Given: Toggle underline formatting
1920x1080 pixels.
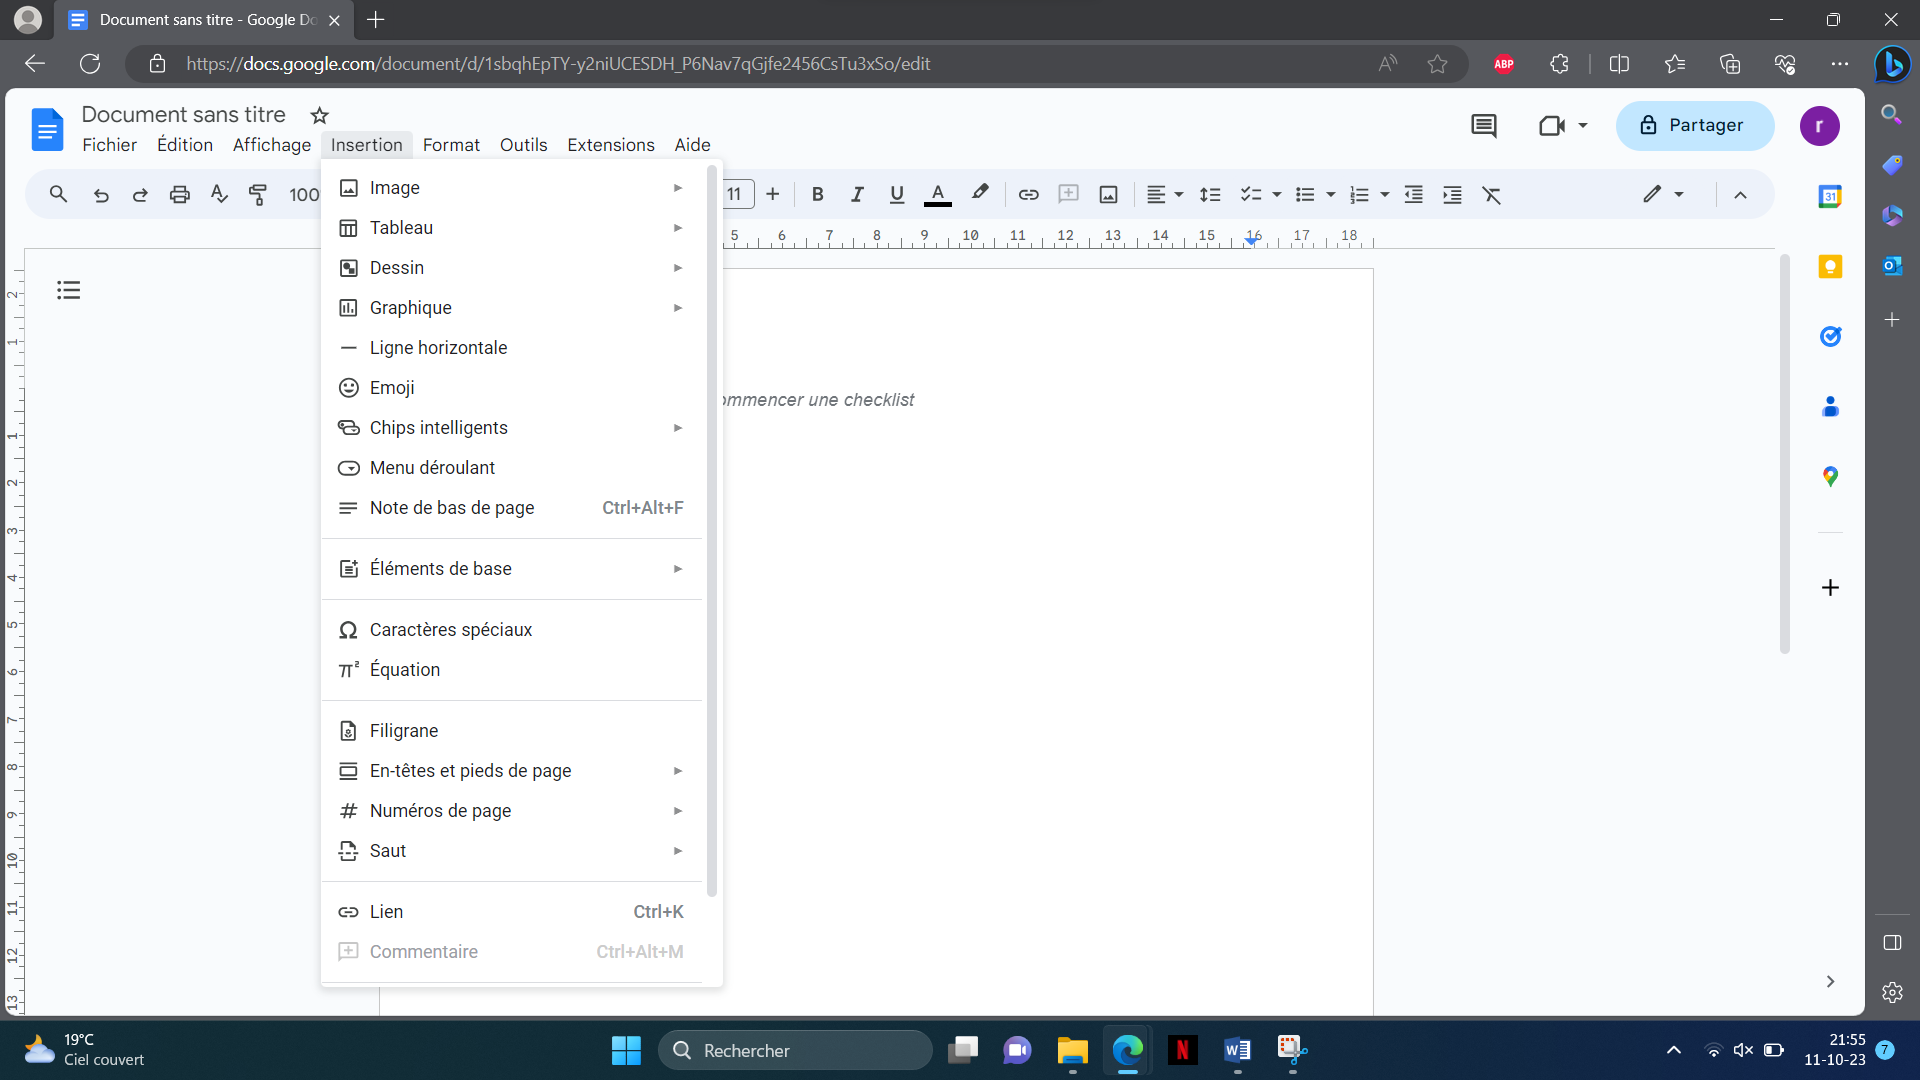Looking at the screenshot, I should point(897,195).
